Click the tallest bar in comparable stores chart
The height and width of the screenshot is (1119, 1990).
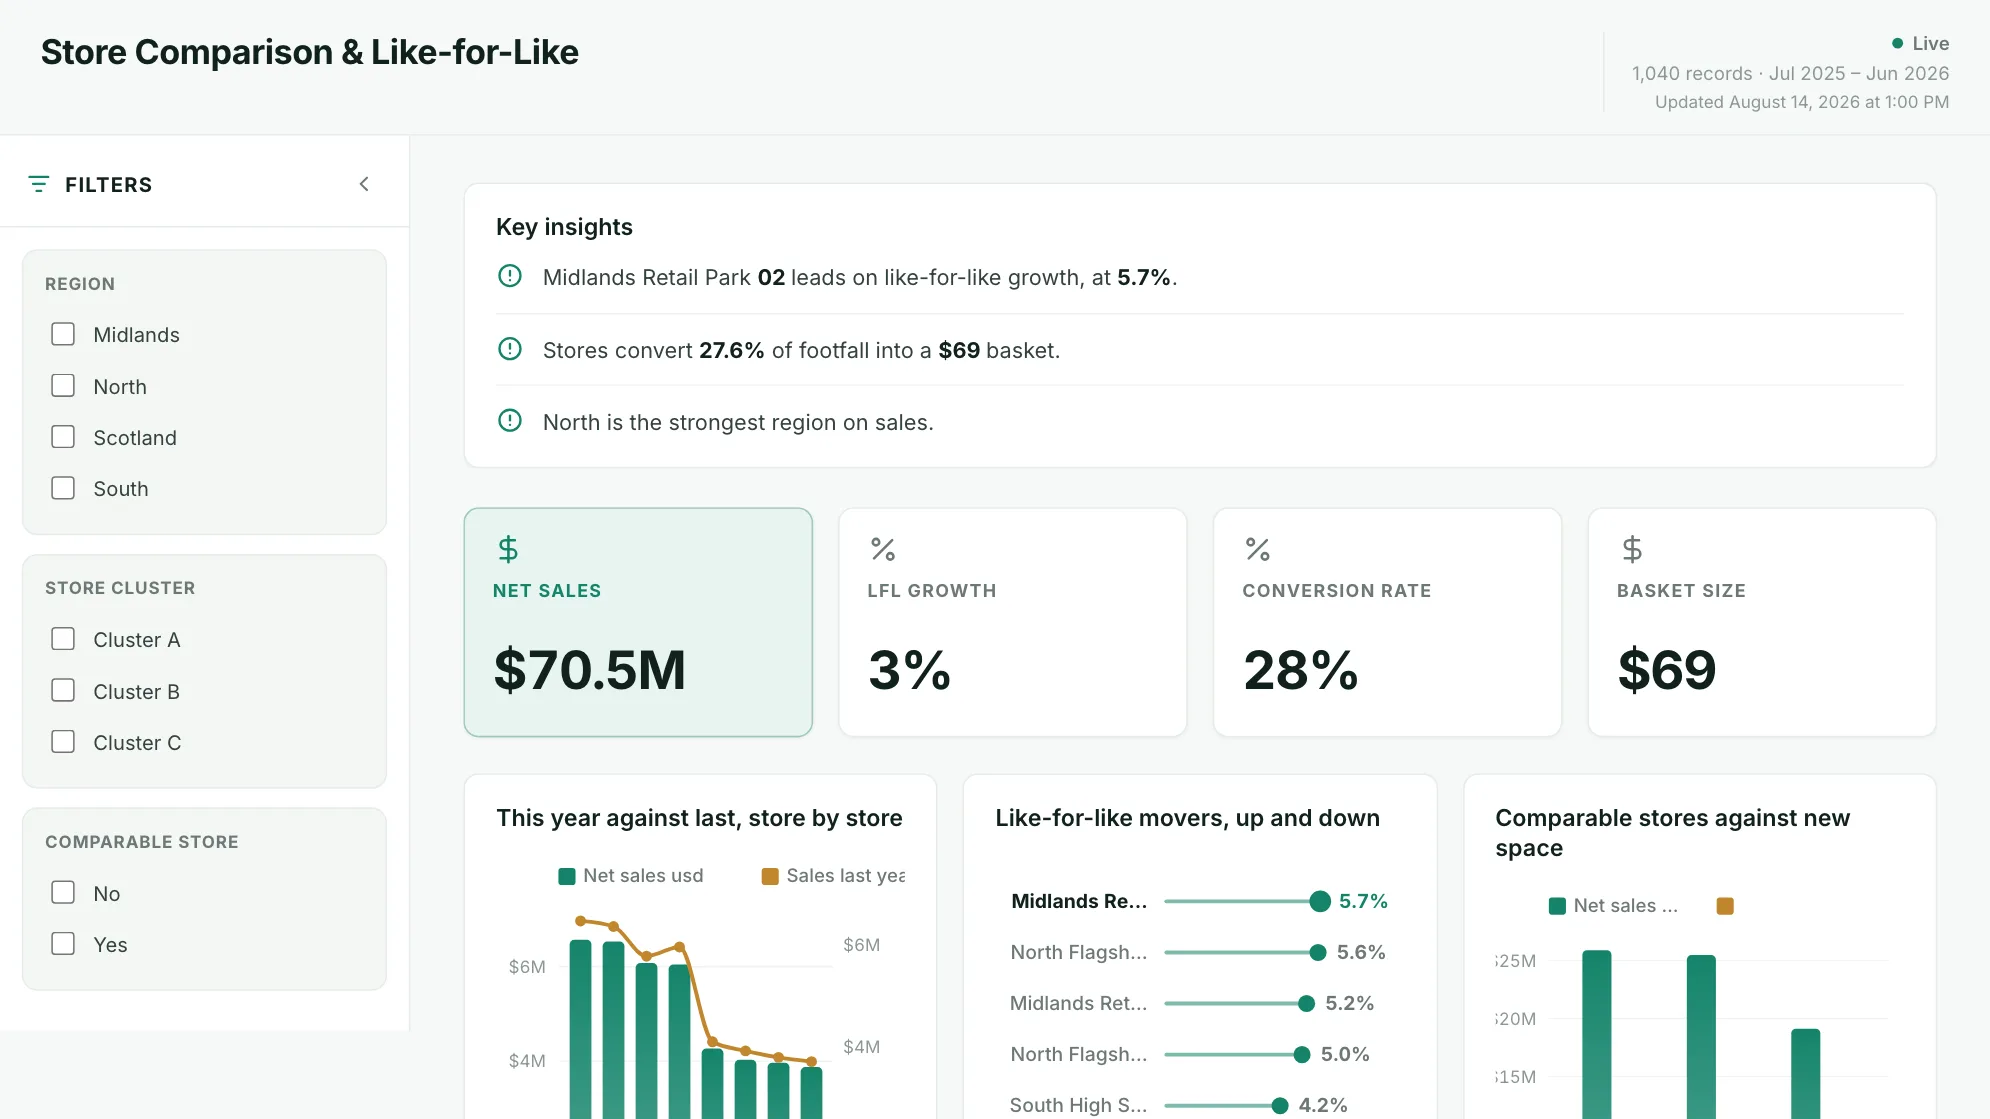point(1597,1034)
